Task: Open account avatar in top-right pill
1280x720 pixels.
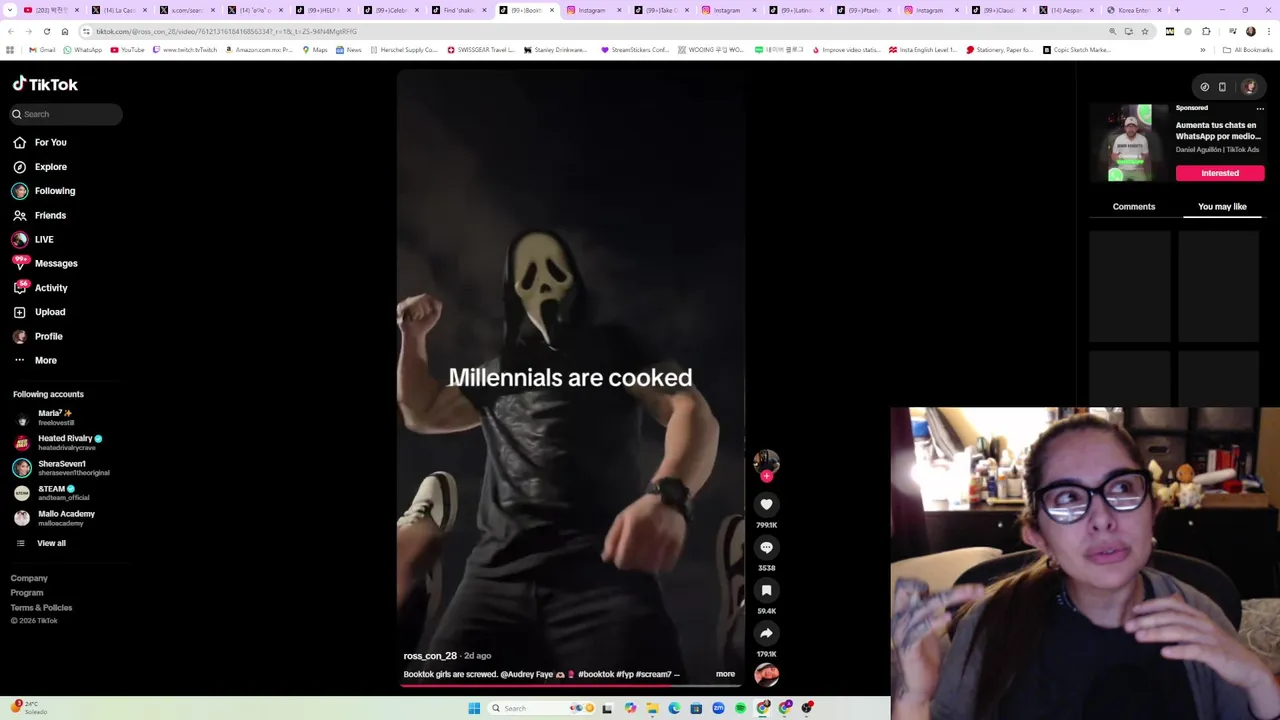Action: (1249, 87)
